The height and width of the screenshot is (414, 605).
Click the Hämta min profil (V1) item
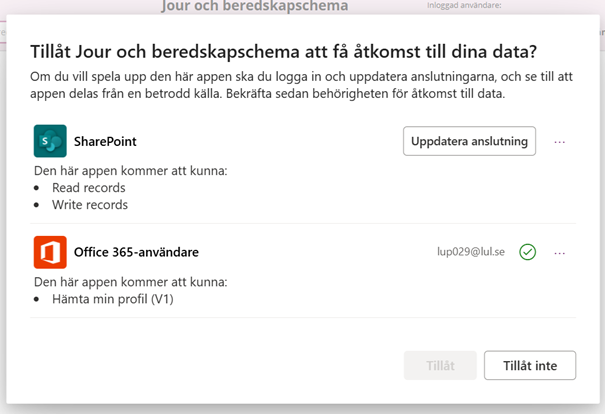(x=113, y=299)
